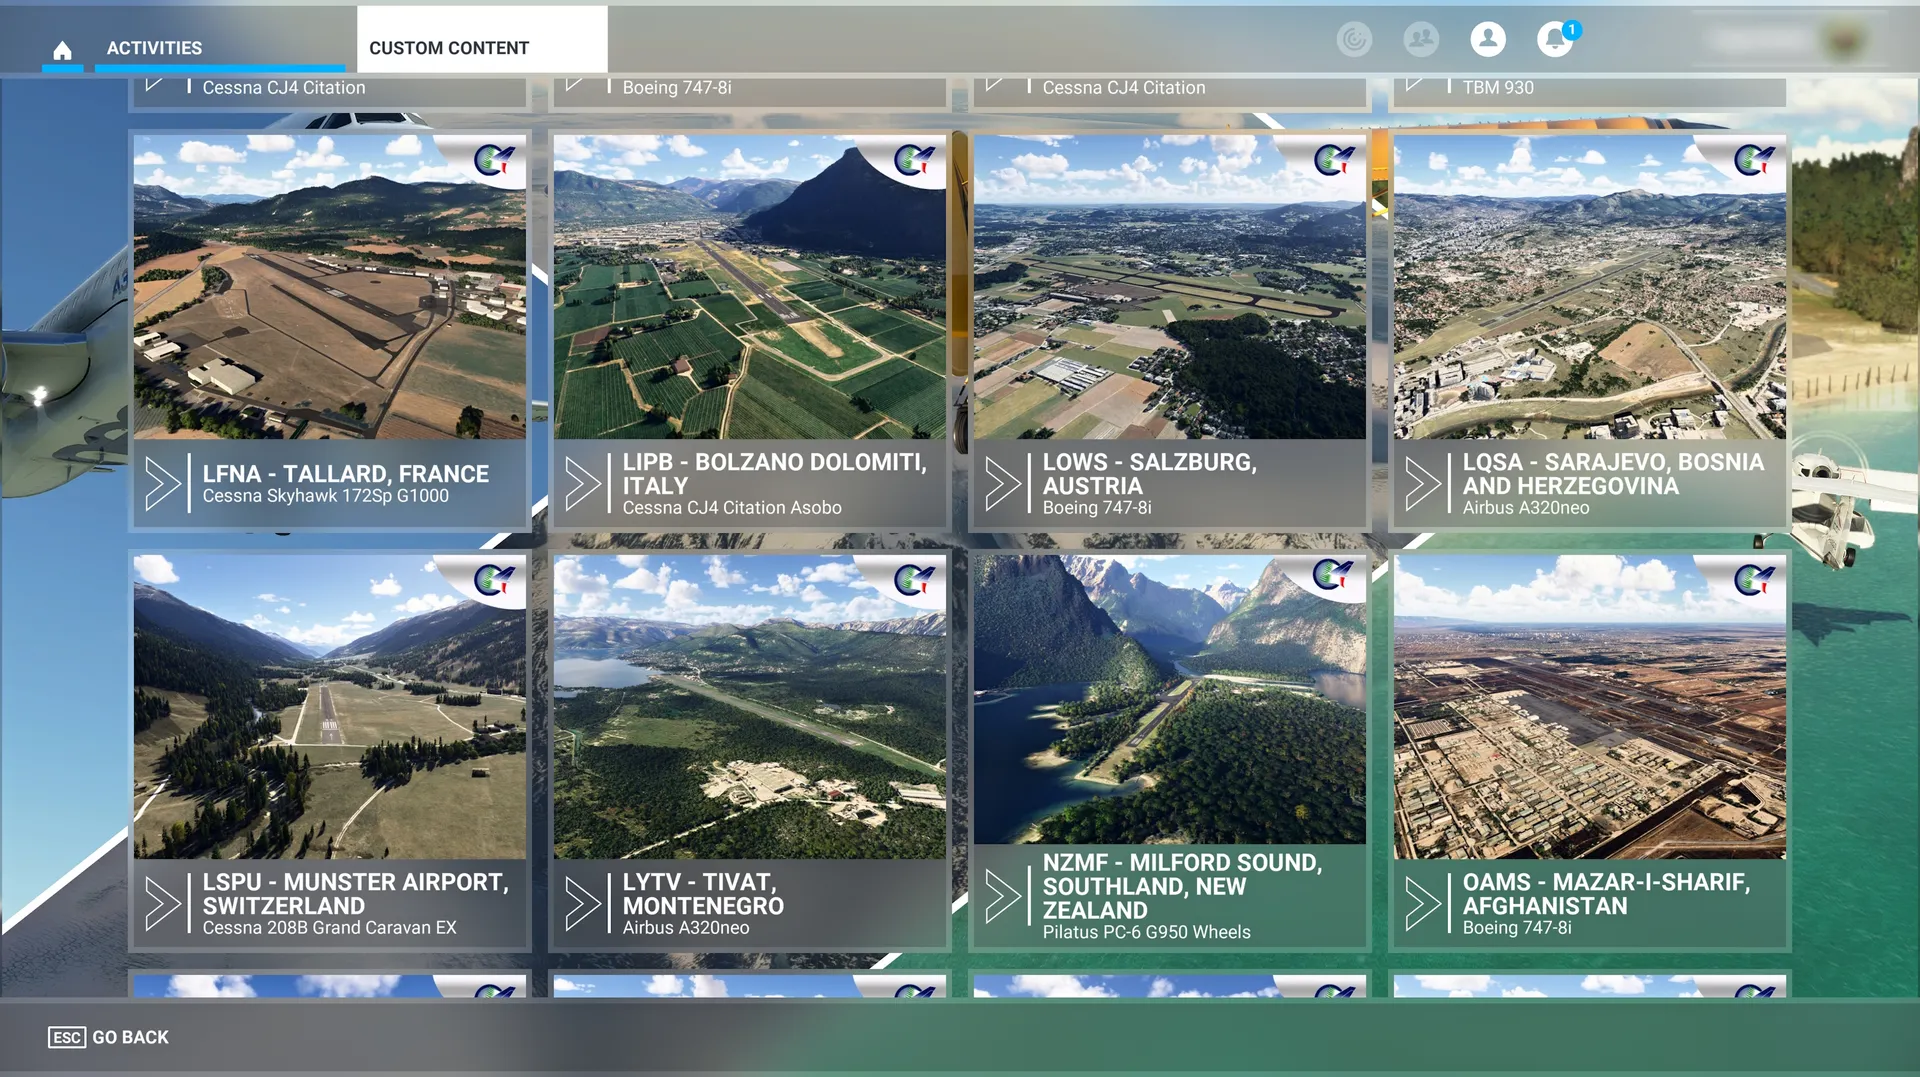The width and height of the screenshot is (1920, 1077).
Task: Go to the home screen icon
Action: coord(62,49)
